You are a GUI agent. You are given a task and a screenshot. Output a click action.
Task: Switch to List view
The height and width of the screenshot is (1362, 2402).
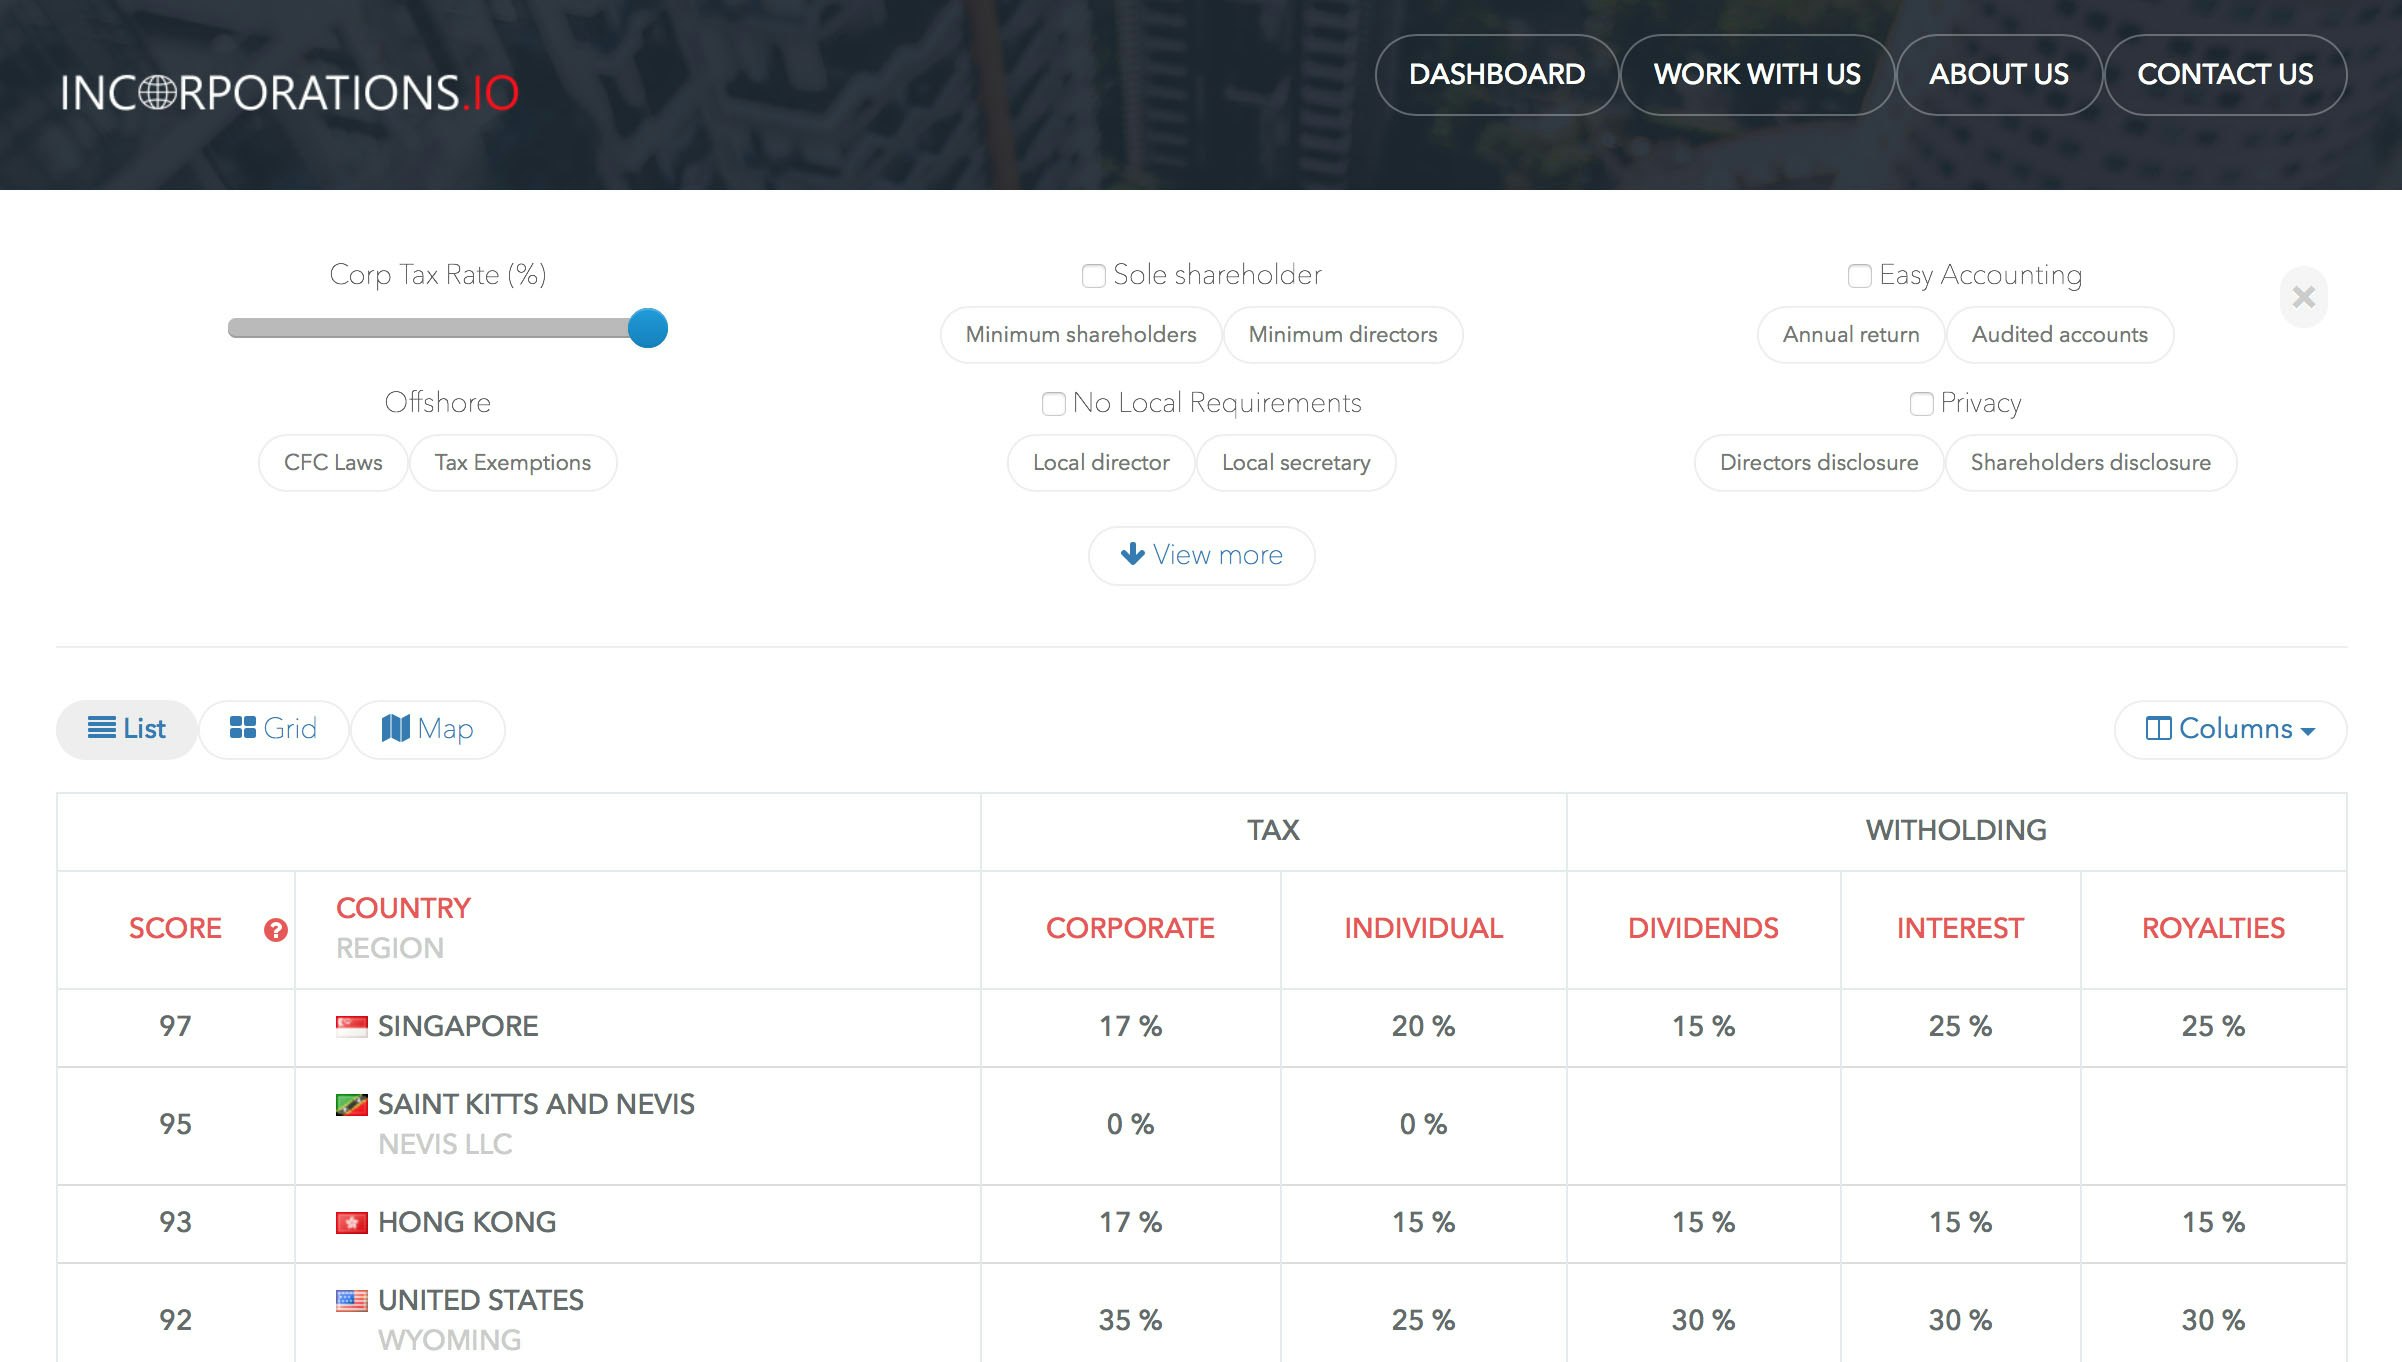click(126, 729)
